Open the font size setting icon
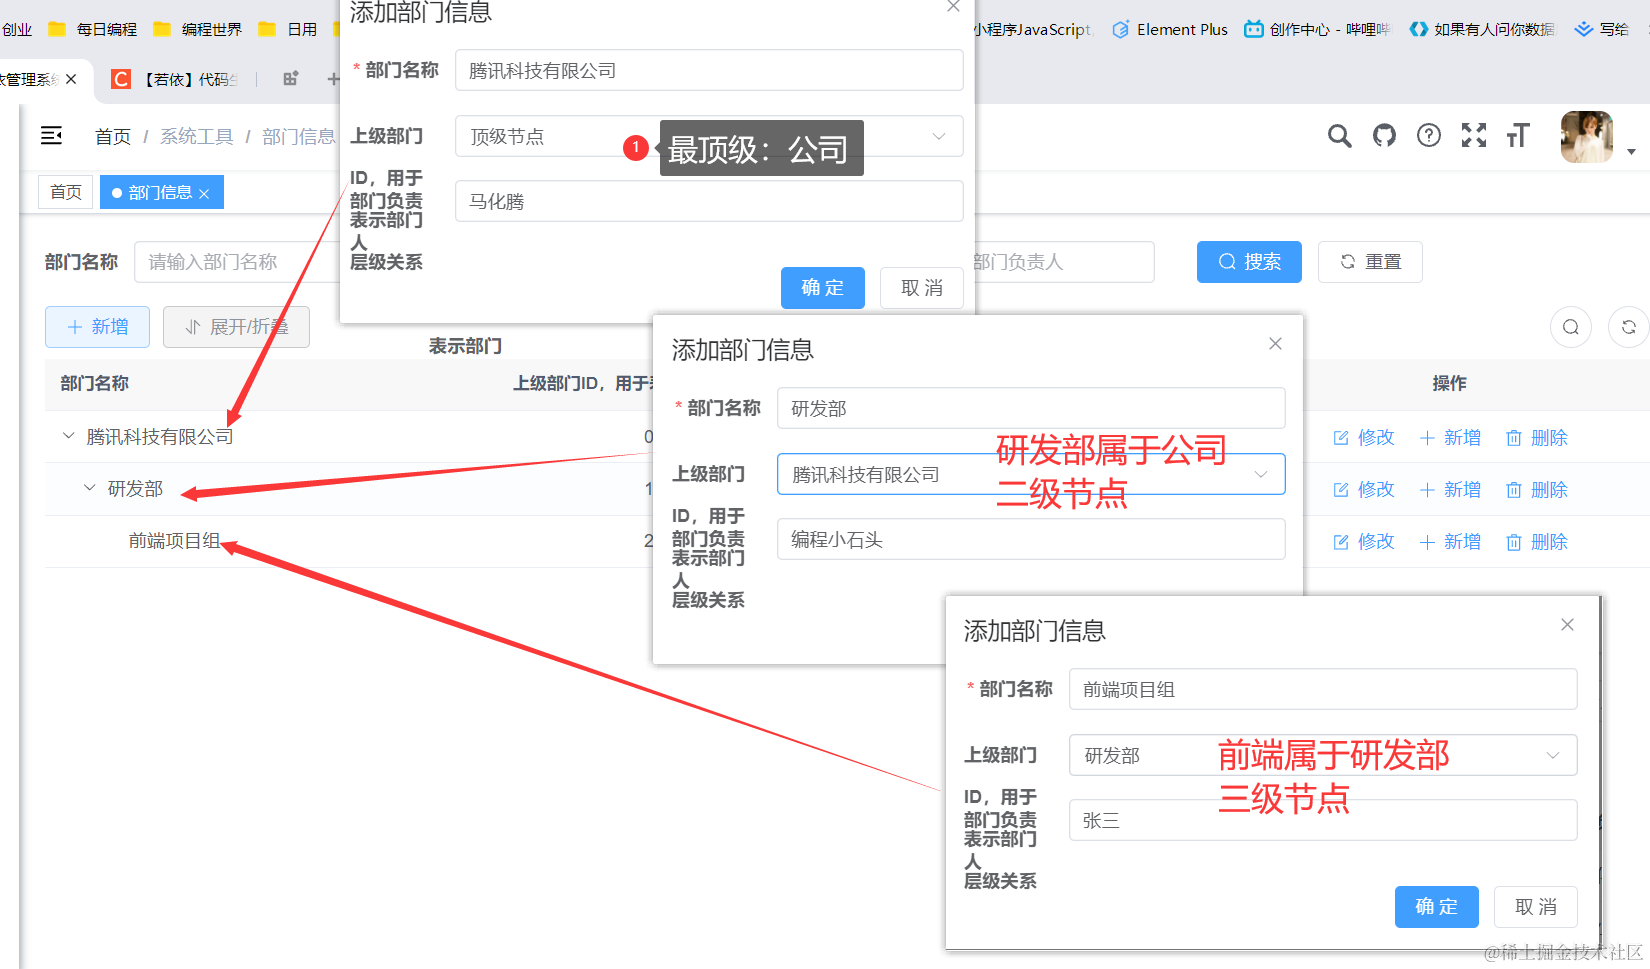This screenshot has width=1650, height=969. coord(1518,136)
